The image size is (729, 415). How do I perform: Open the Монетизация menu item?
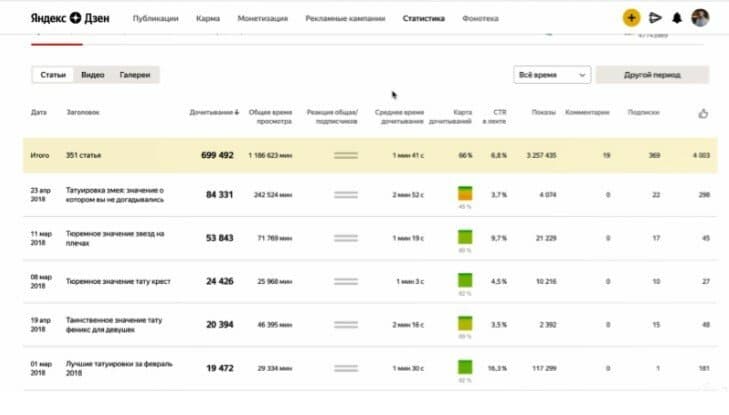tap(263, 19)
